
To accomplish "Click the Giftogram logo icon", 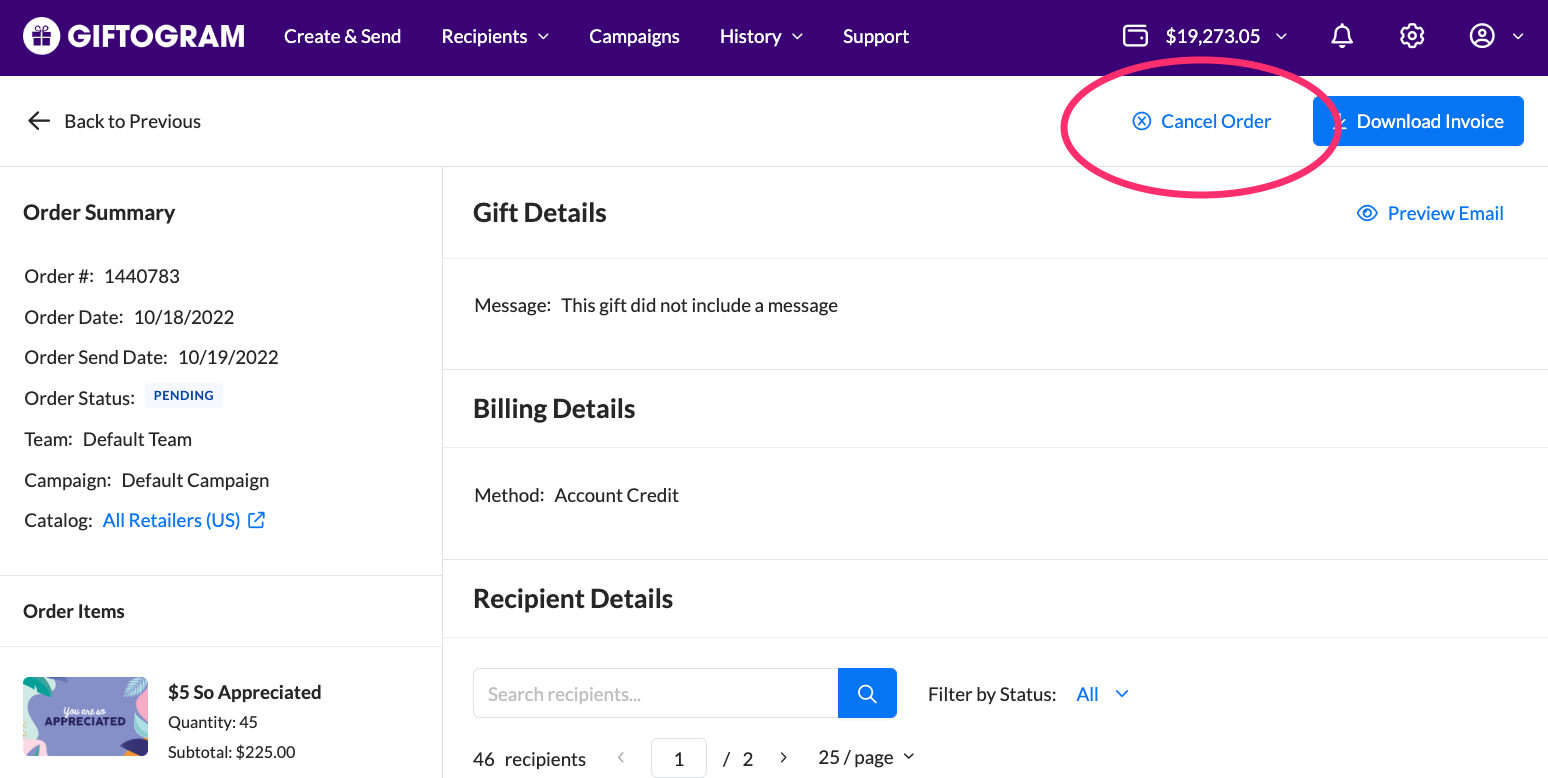I will (x=41, y=37).
